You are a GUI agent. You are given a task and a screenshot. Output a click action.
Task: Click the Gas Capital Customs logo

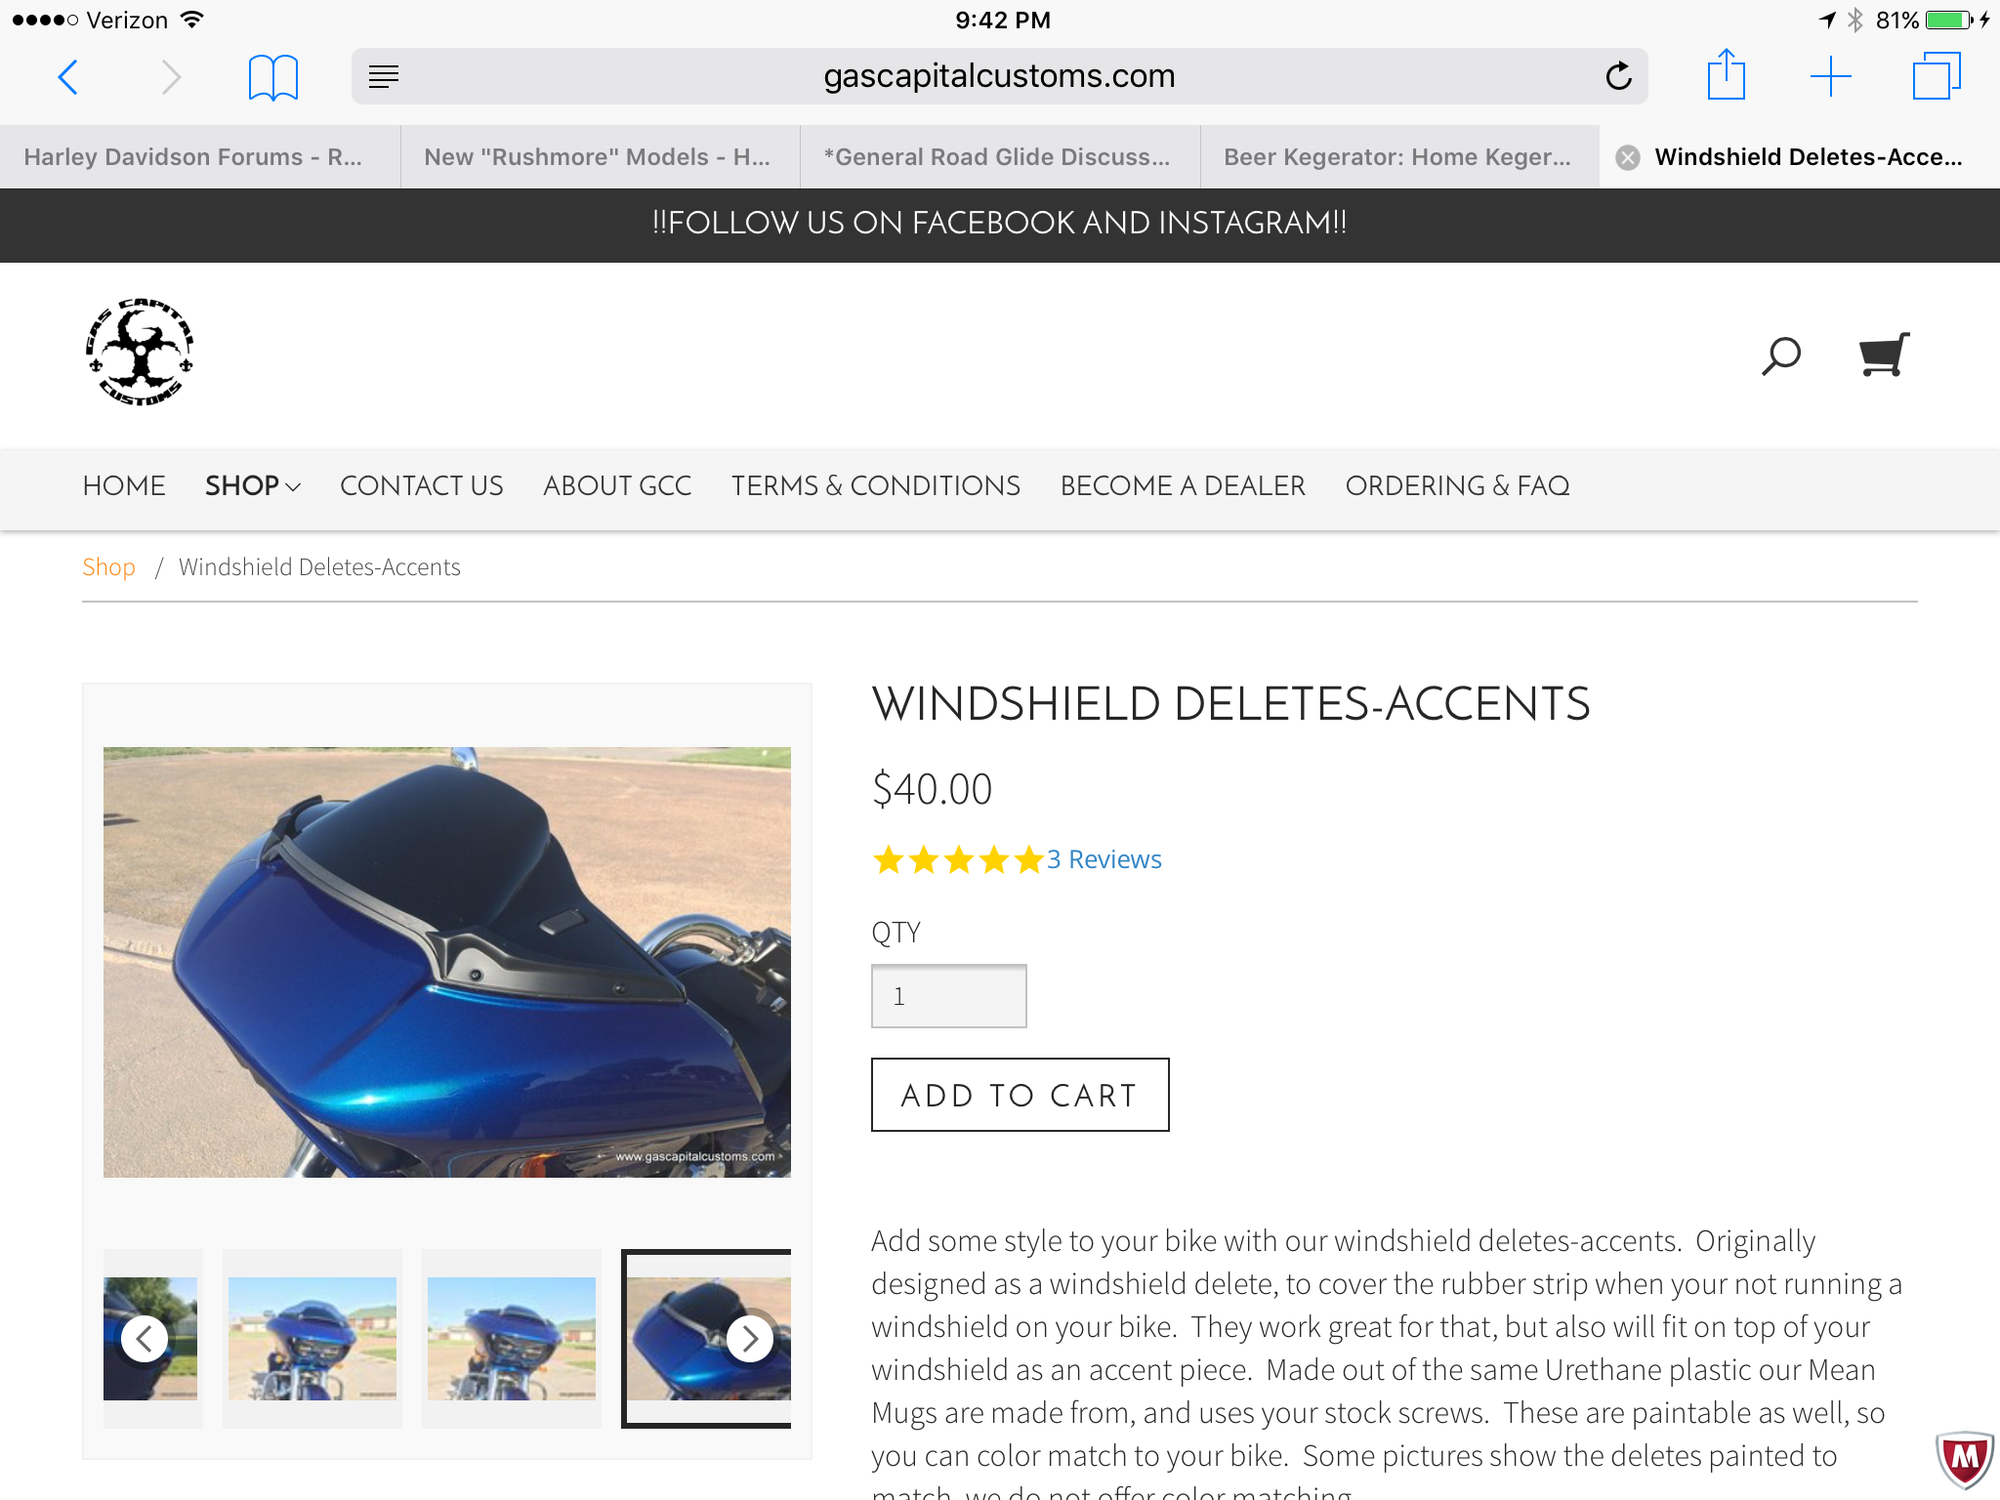pyautogui.click(x=140, y=352)
